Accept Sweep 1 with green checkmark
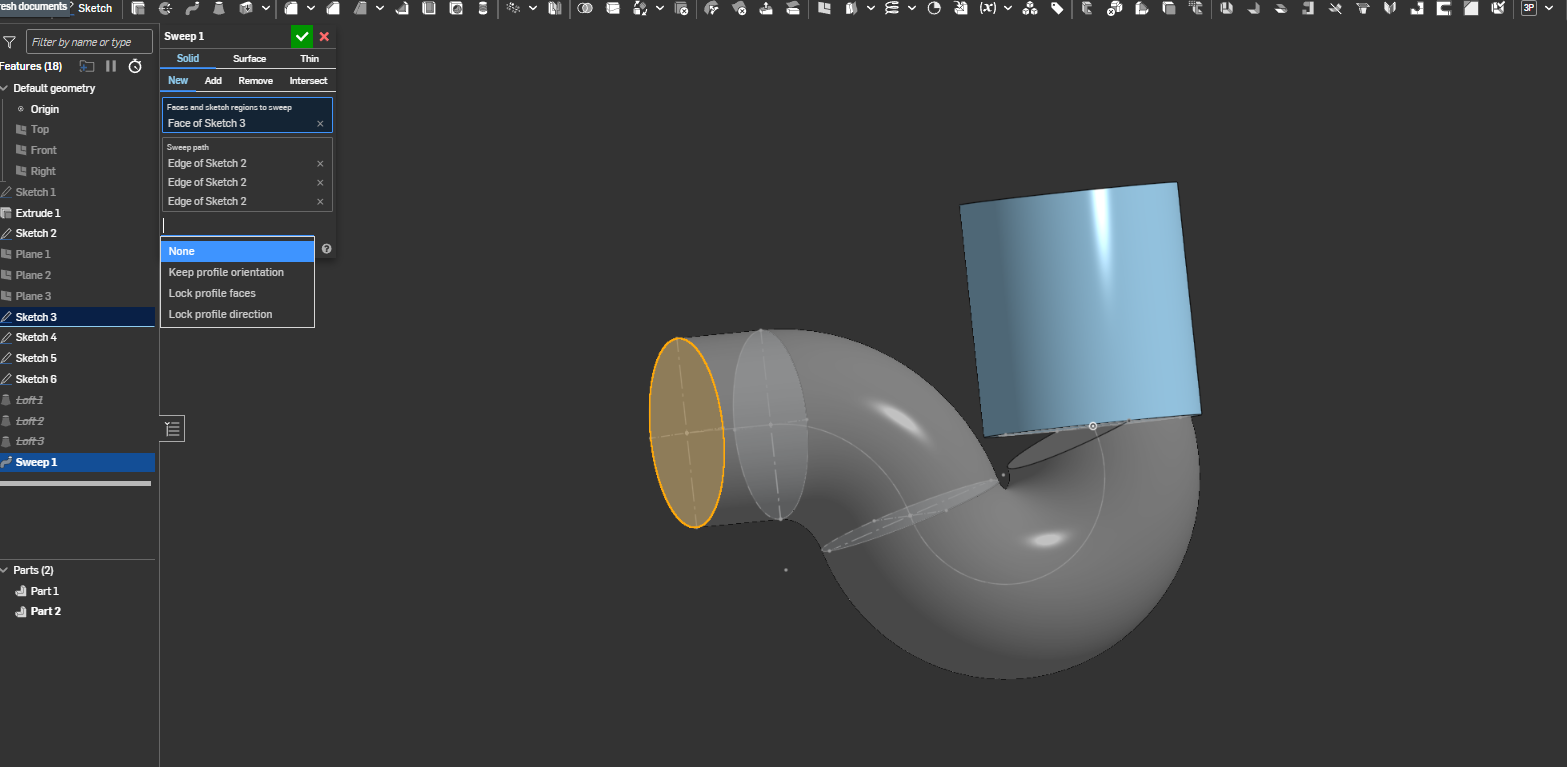The width and height of the screenshot is (1567, 767). [302, 37]
